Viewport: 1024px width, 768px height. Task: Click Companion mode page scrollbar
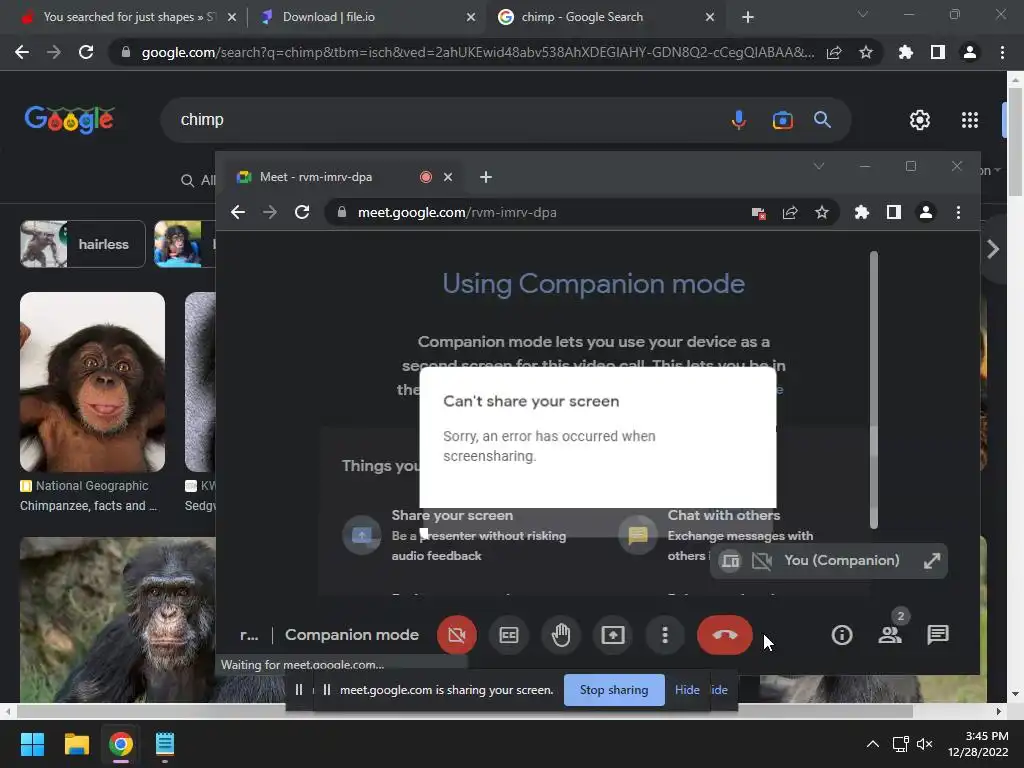[874, 390]
